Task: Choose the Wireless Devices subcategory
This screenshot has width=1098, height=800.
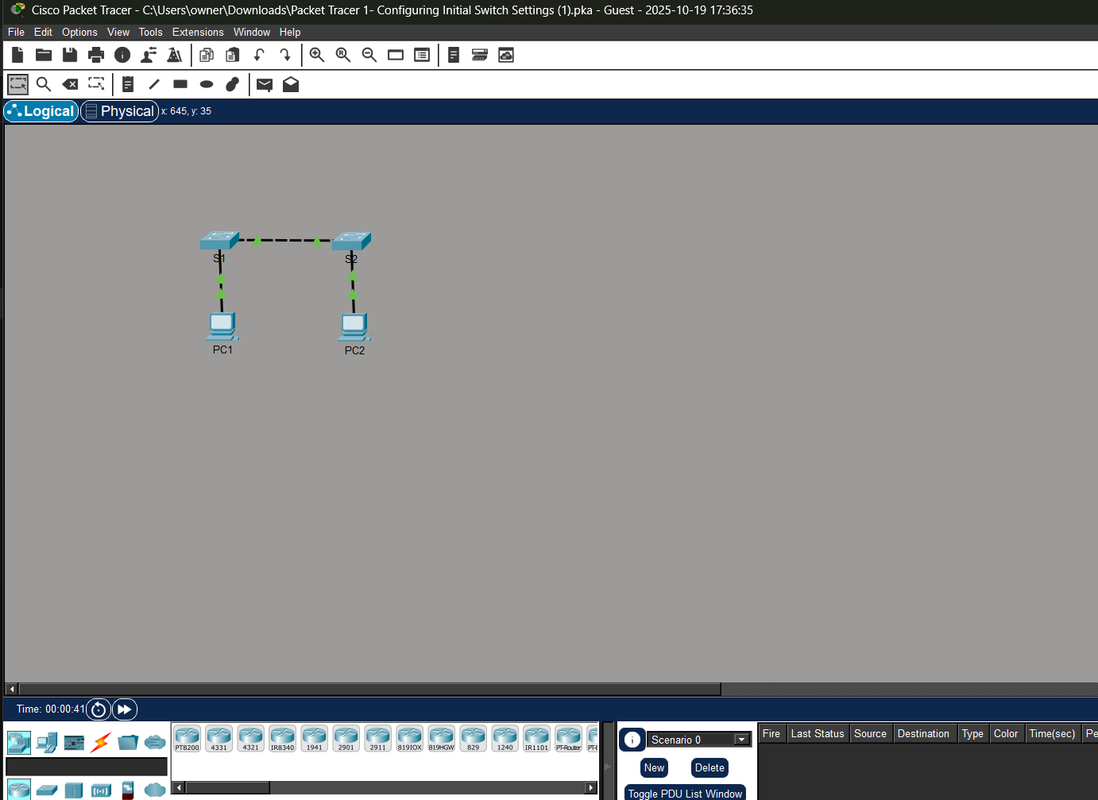Action: point(101,790)
